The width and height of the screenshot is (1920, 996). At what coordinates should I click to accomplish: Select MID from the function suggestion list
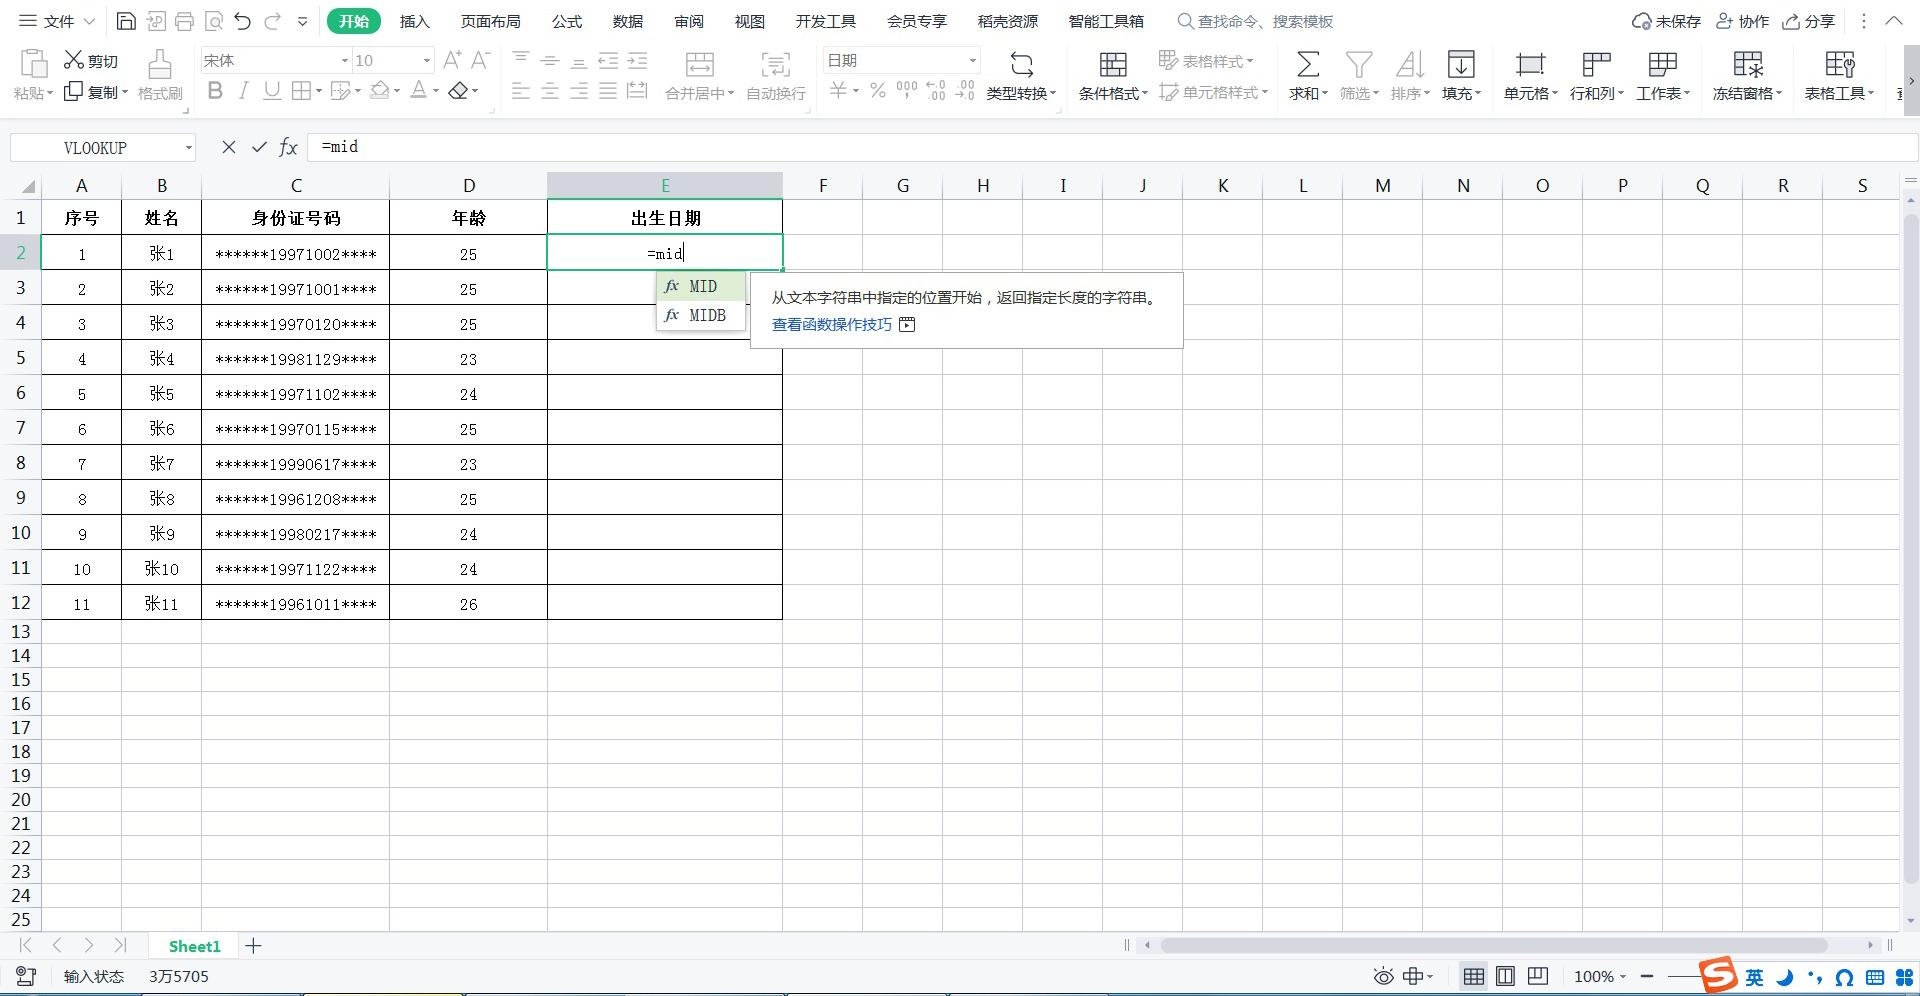click(x=702, y=287)
